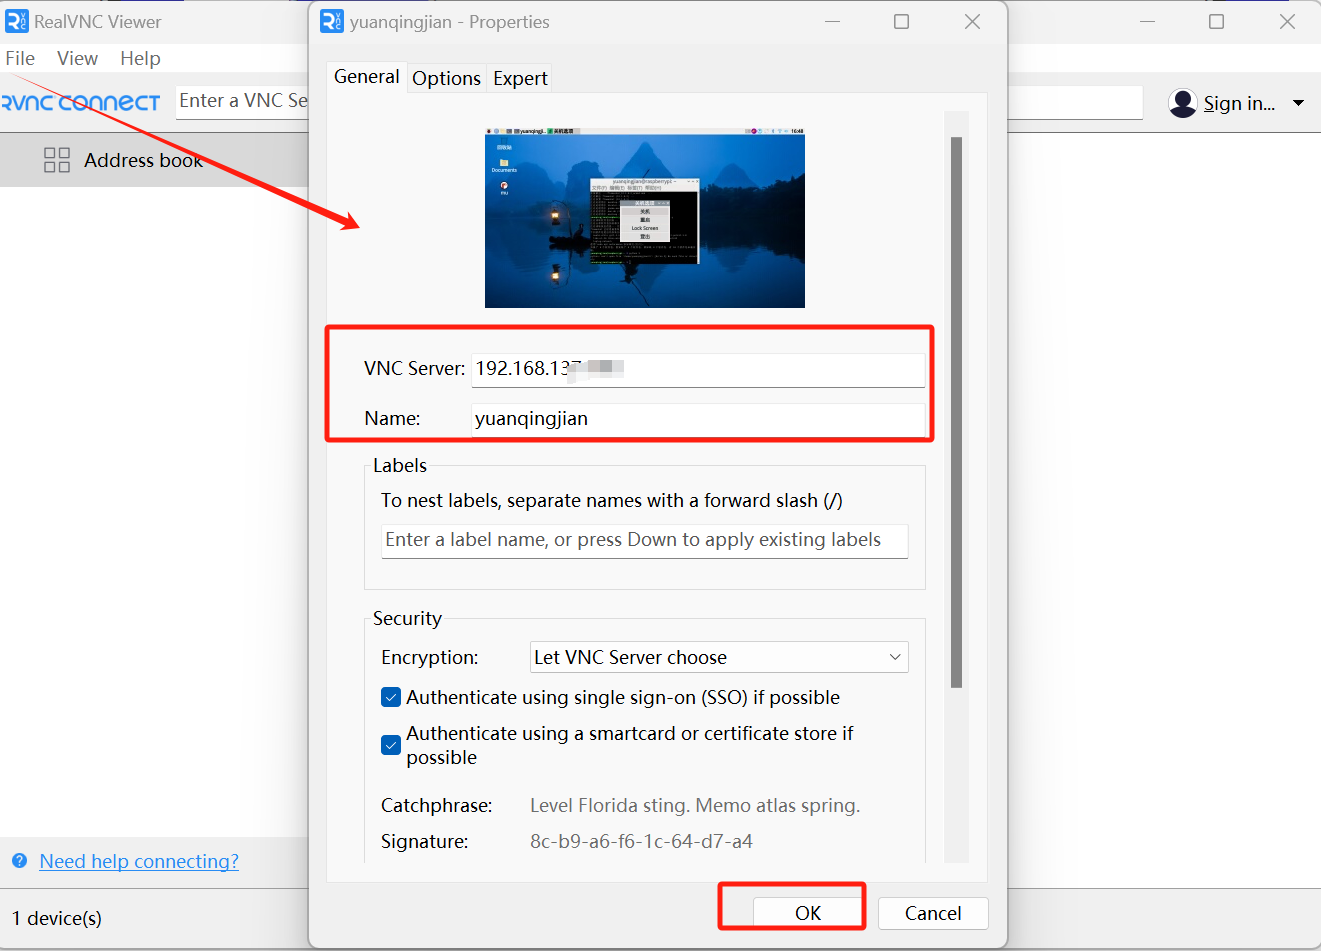Click the Cancel button
The width and height of the screenshot is (1321, 951).
click(x=933, y=913)
